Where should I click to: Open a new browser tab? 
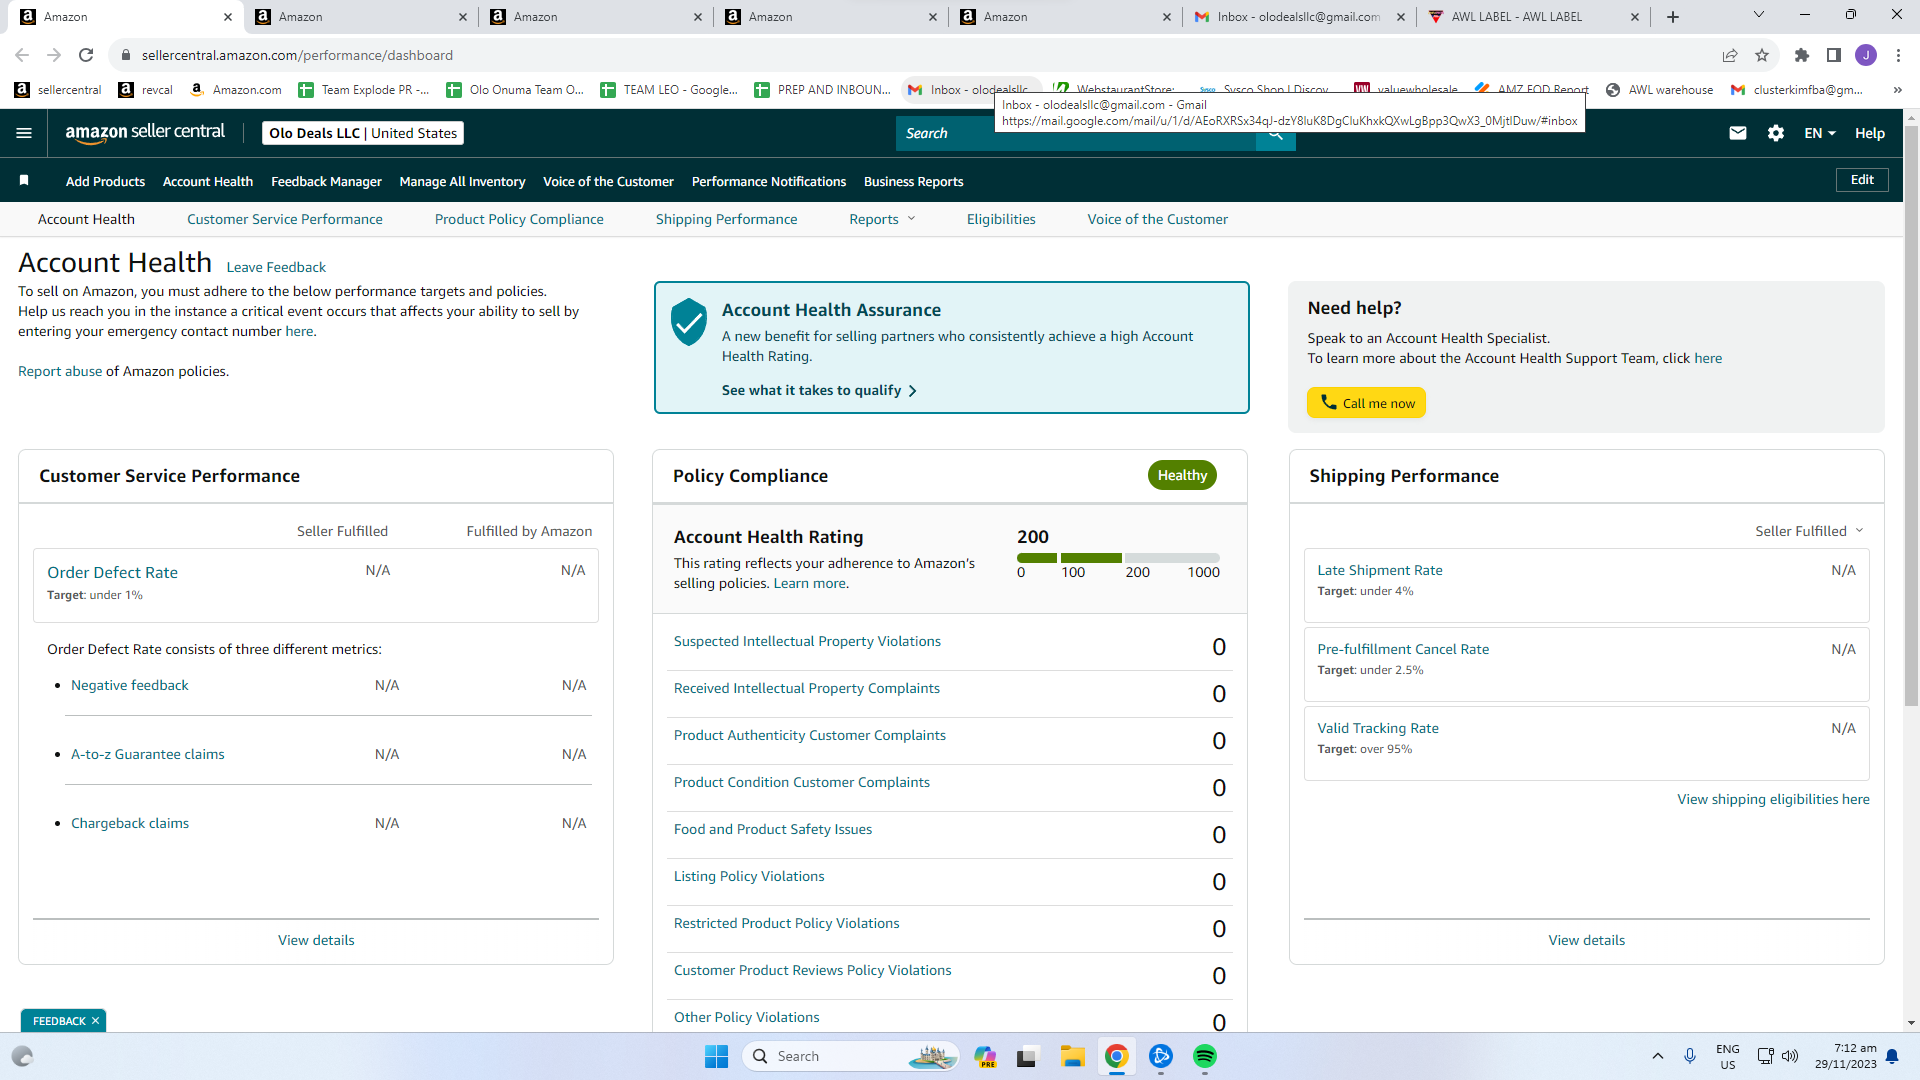click(1673, 17)
